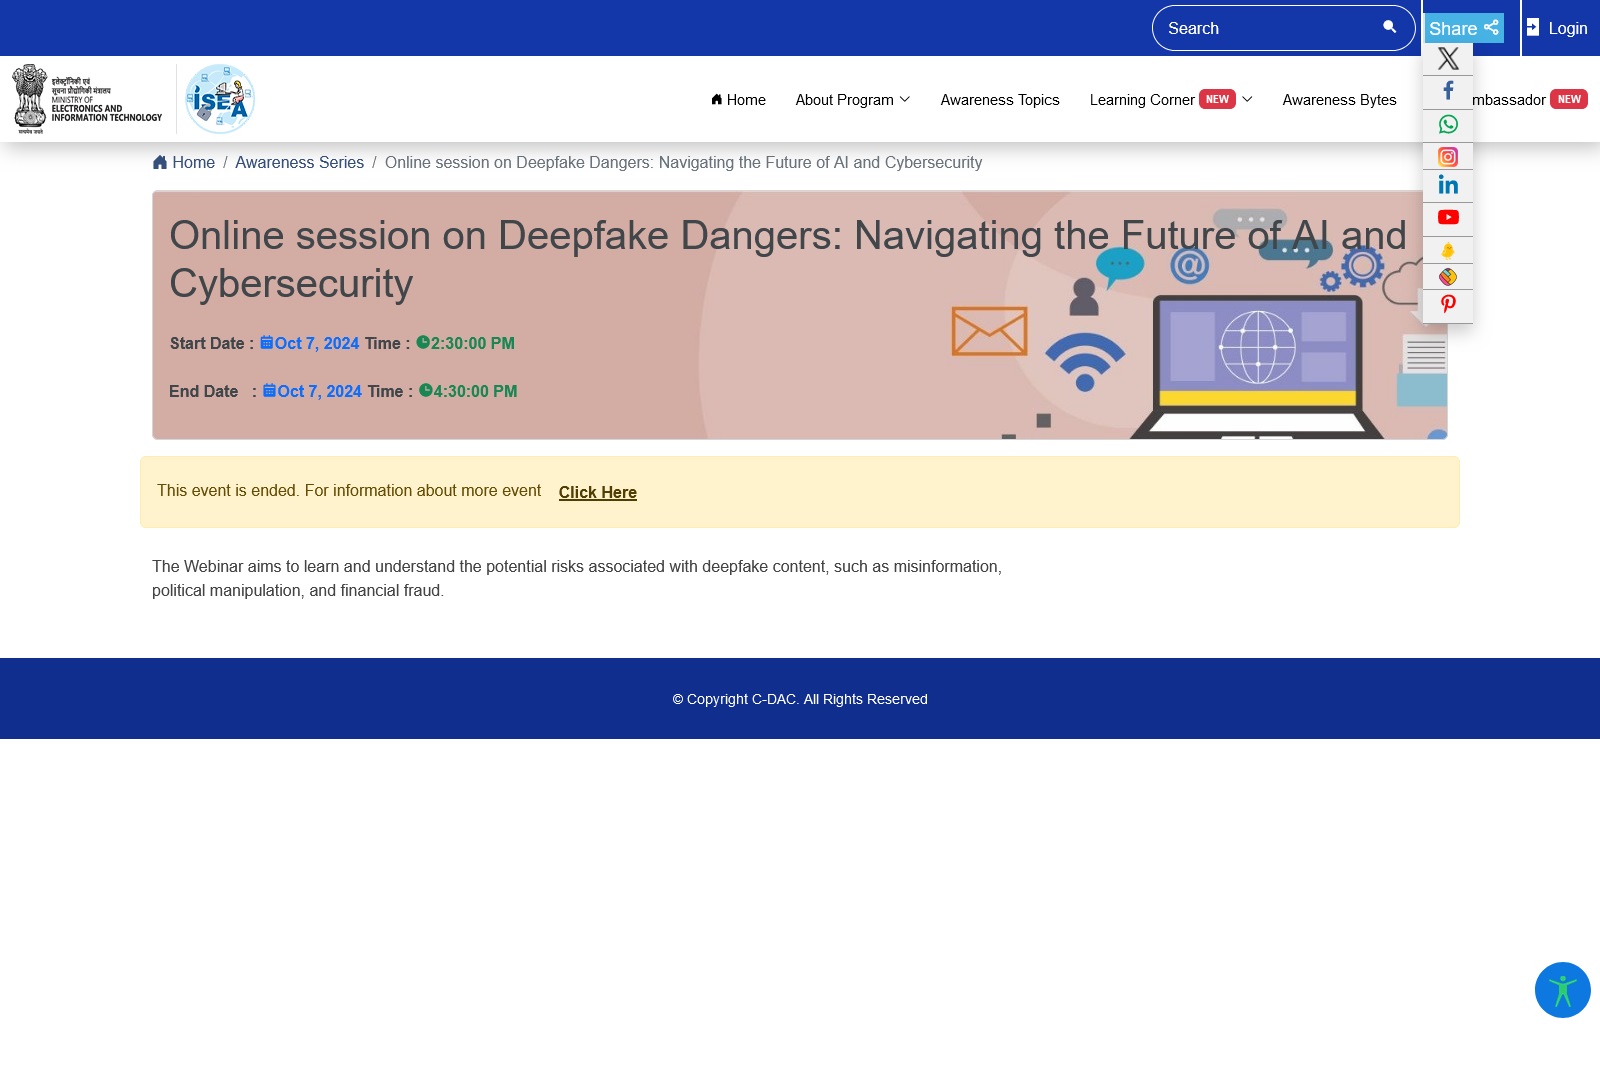Open Awareness Topics menu item
Screen dimensions: 1600x1075
[x=999, y=100]
